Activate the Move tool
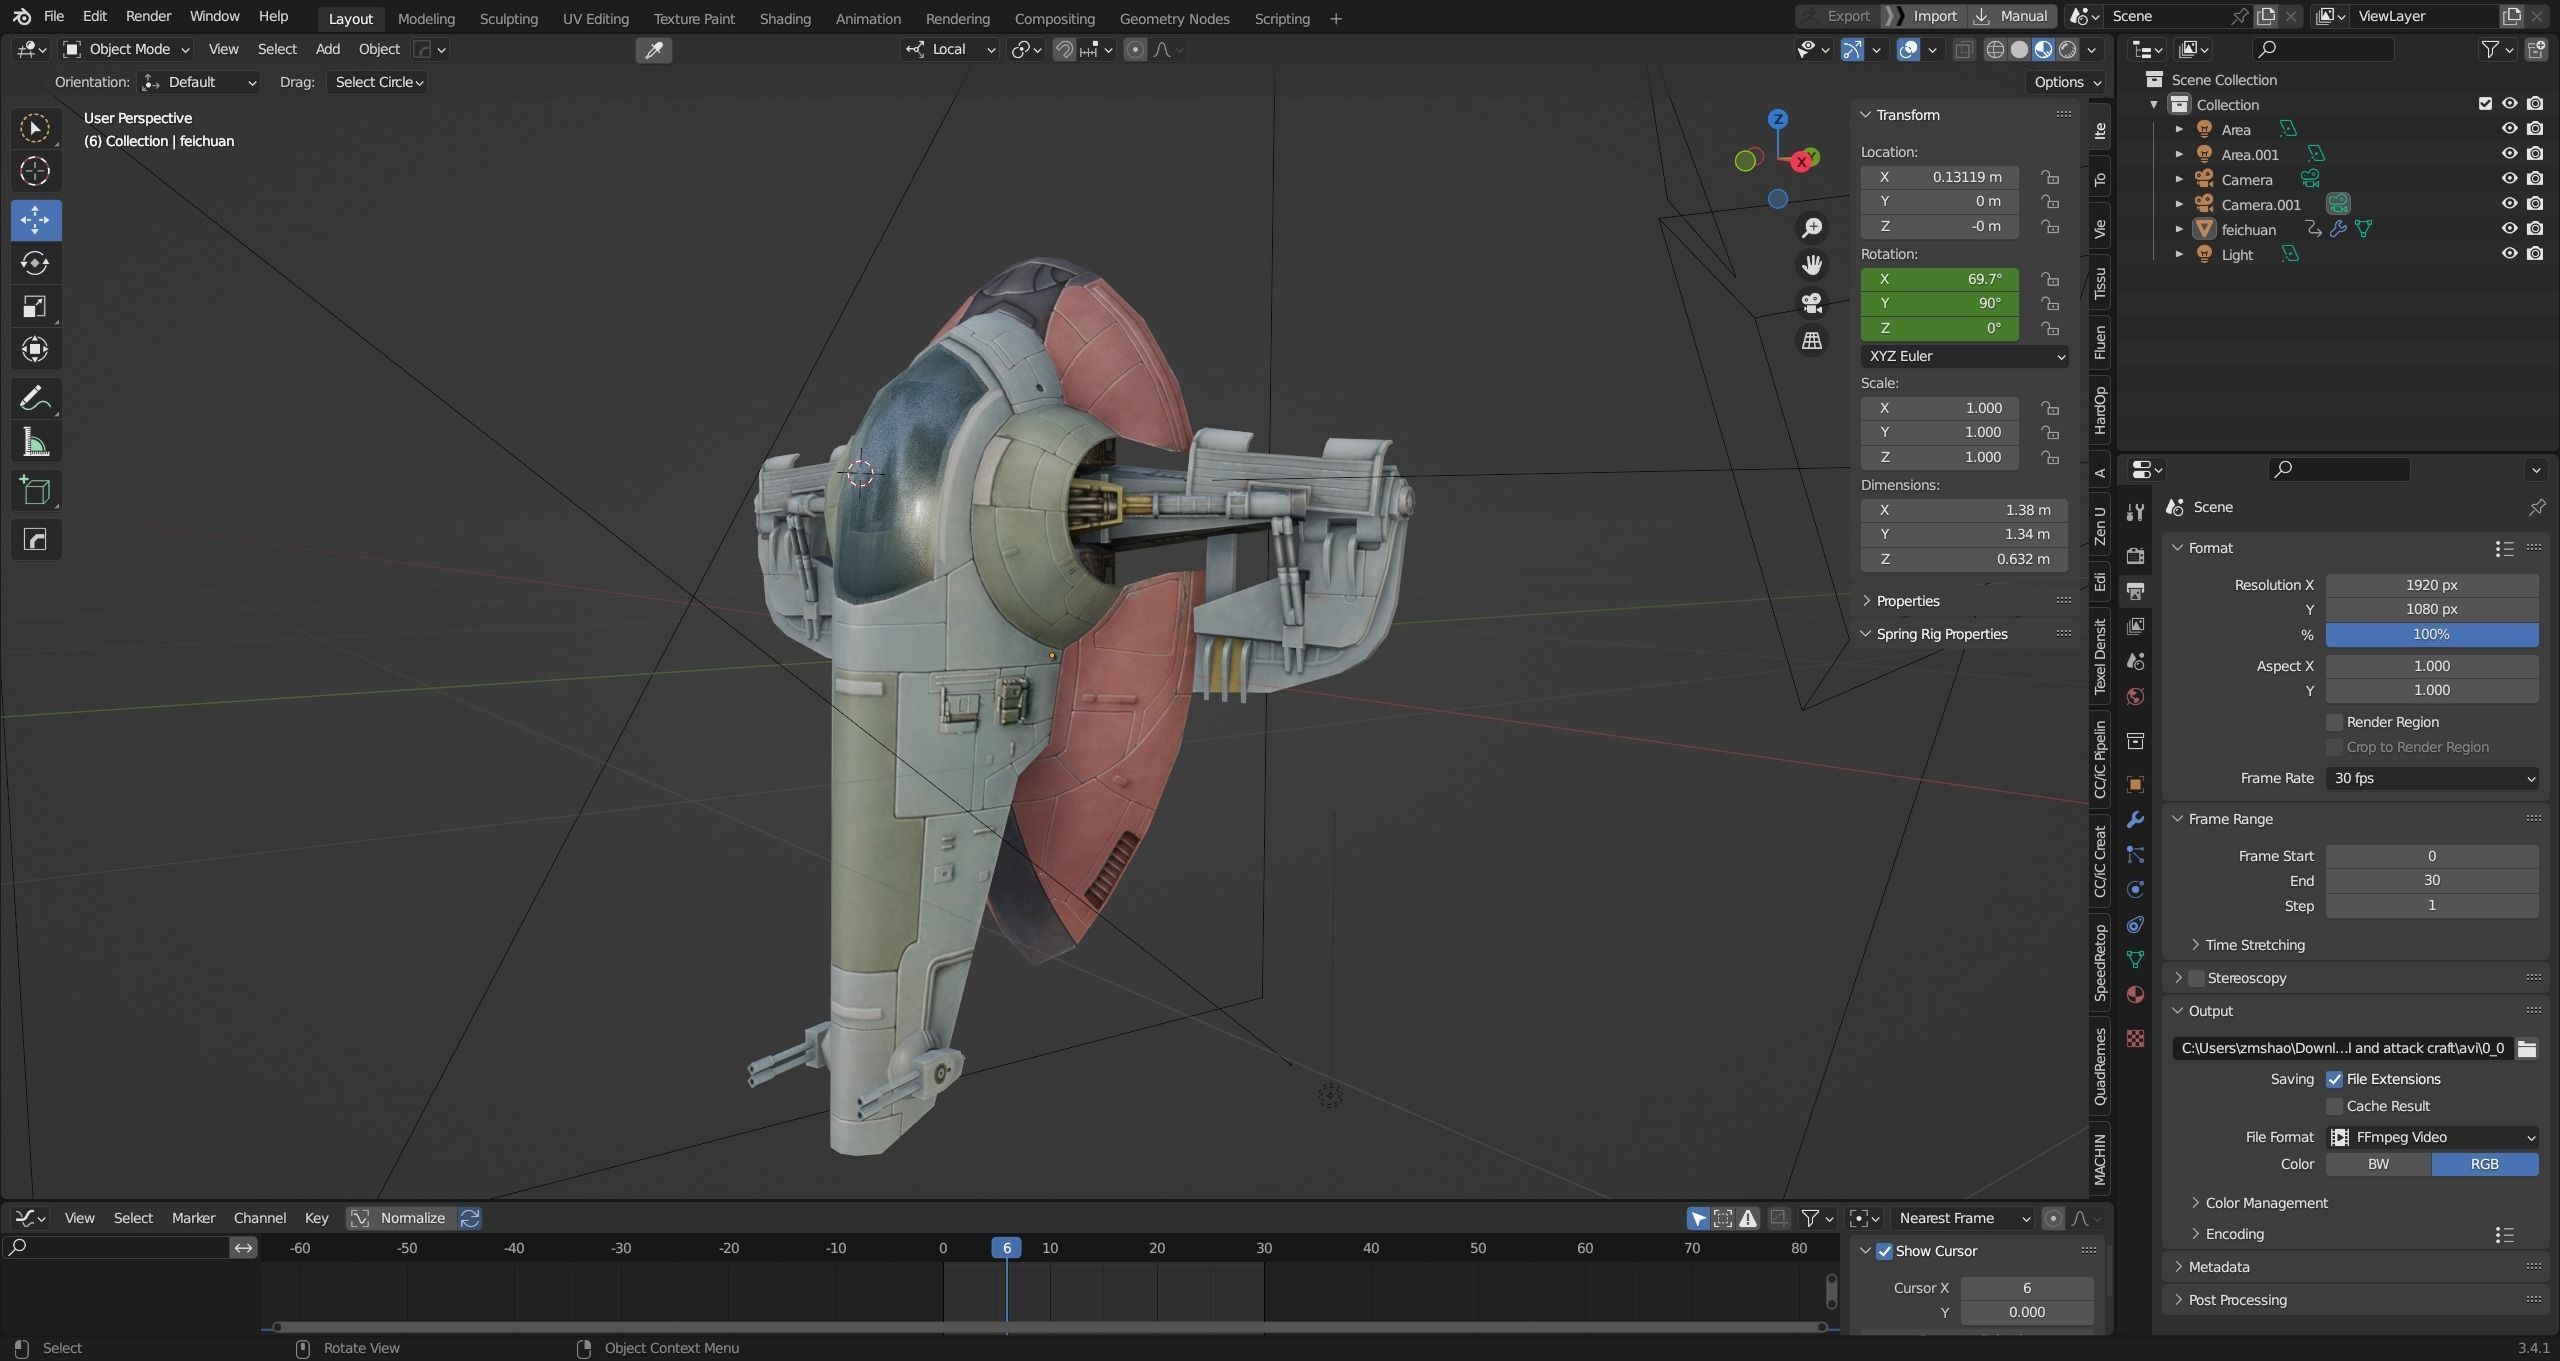 pos(35,220)
